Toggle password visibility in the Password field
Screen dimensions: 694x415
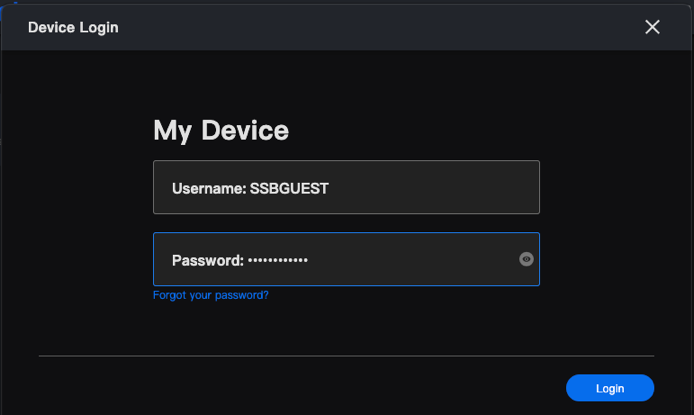click(x=527, y=259)
